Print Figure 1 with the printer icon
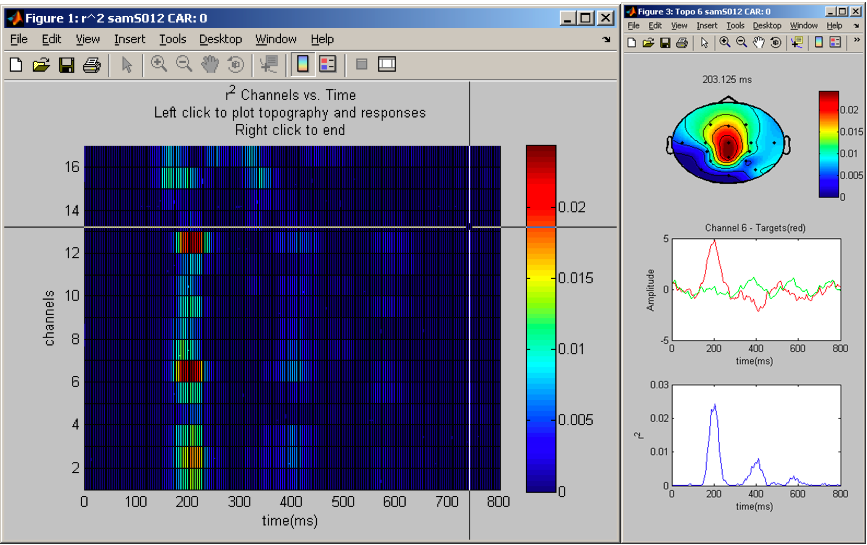Viewport: 867px width, 545px height. (x=92, y=65)
